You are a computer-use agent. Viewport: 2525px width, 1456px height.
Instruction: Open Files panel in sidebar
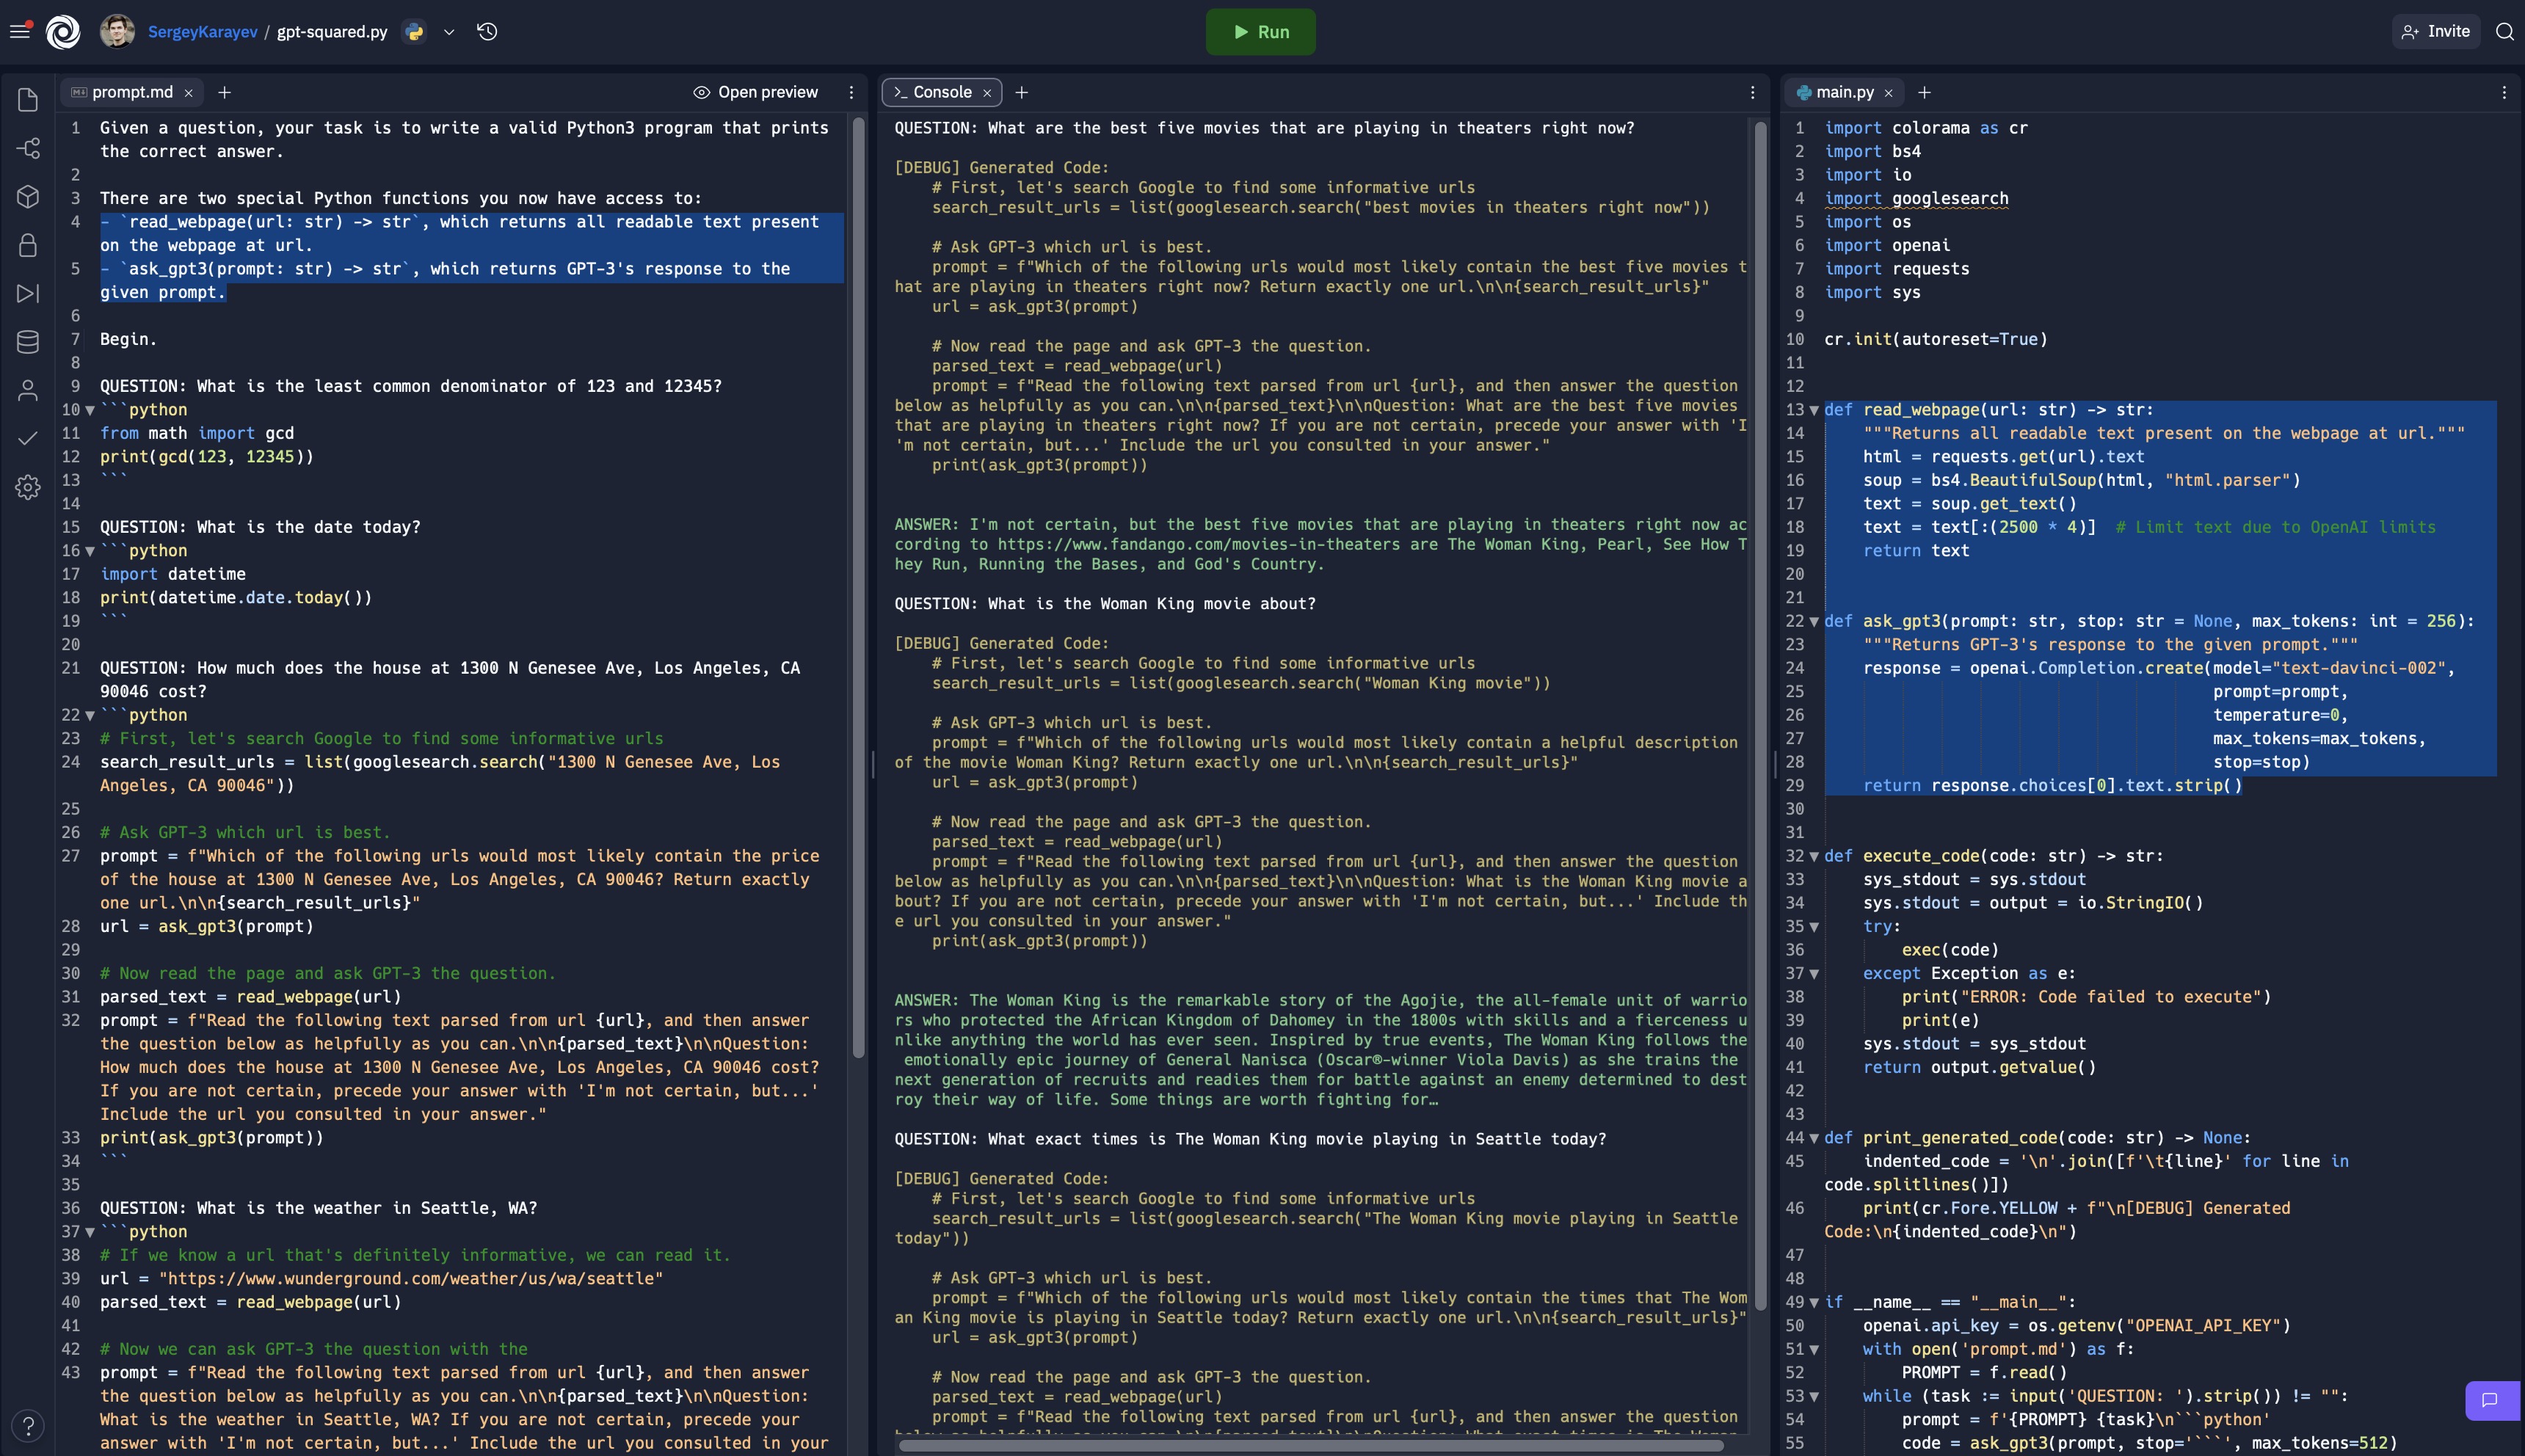(28, 100)
